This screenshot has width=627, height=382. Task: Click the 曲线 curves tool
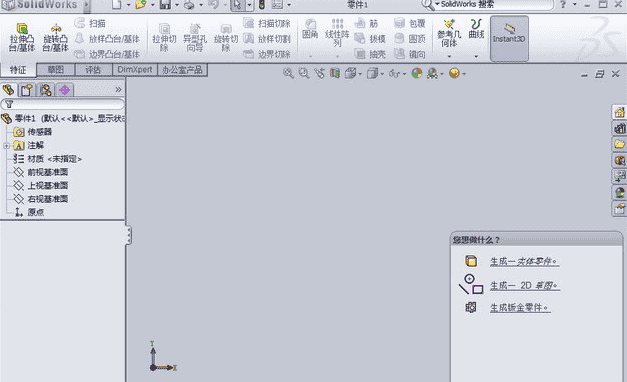pyautogui.click(x=476, y=29)
